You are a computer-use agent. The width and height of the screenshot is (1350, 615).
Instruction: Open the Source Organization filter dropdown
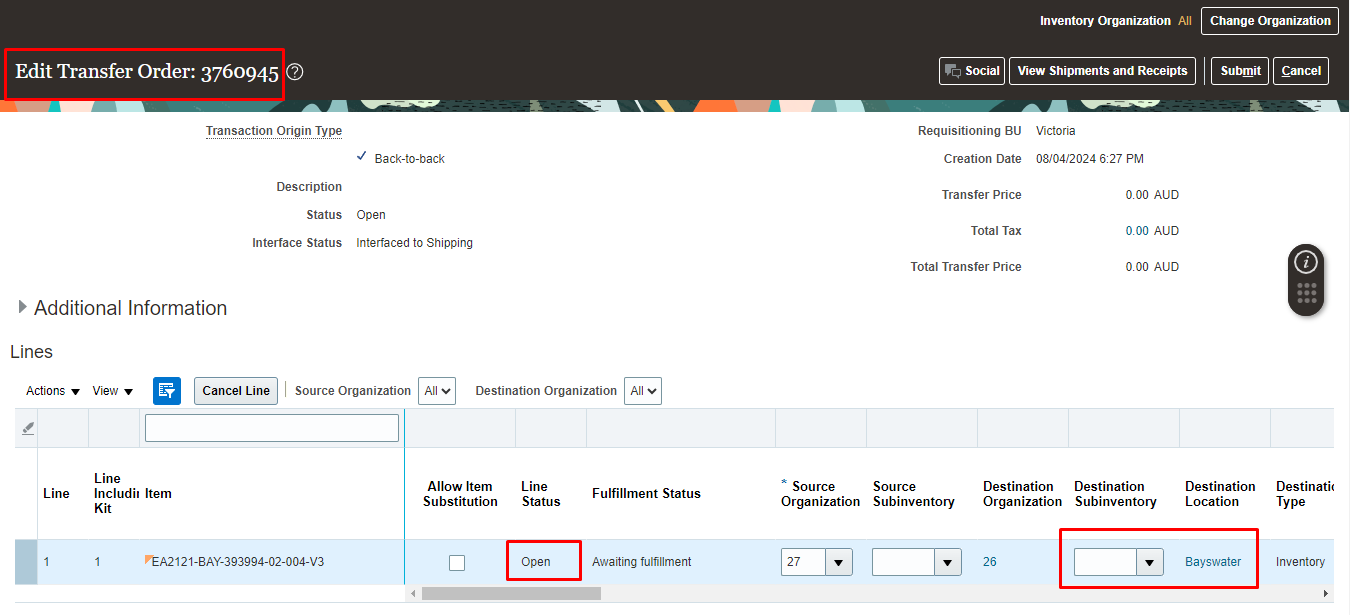(x=437, y=391)
